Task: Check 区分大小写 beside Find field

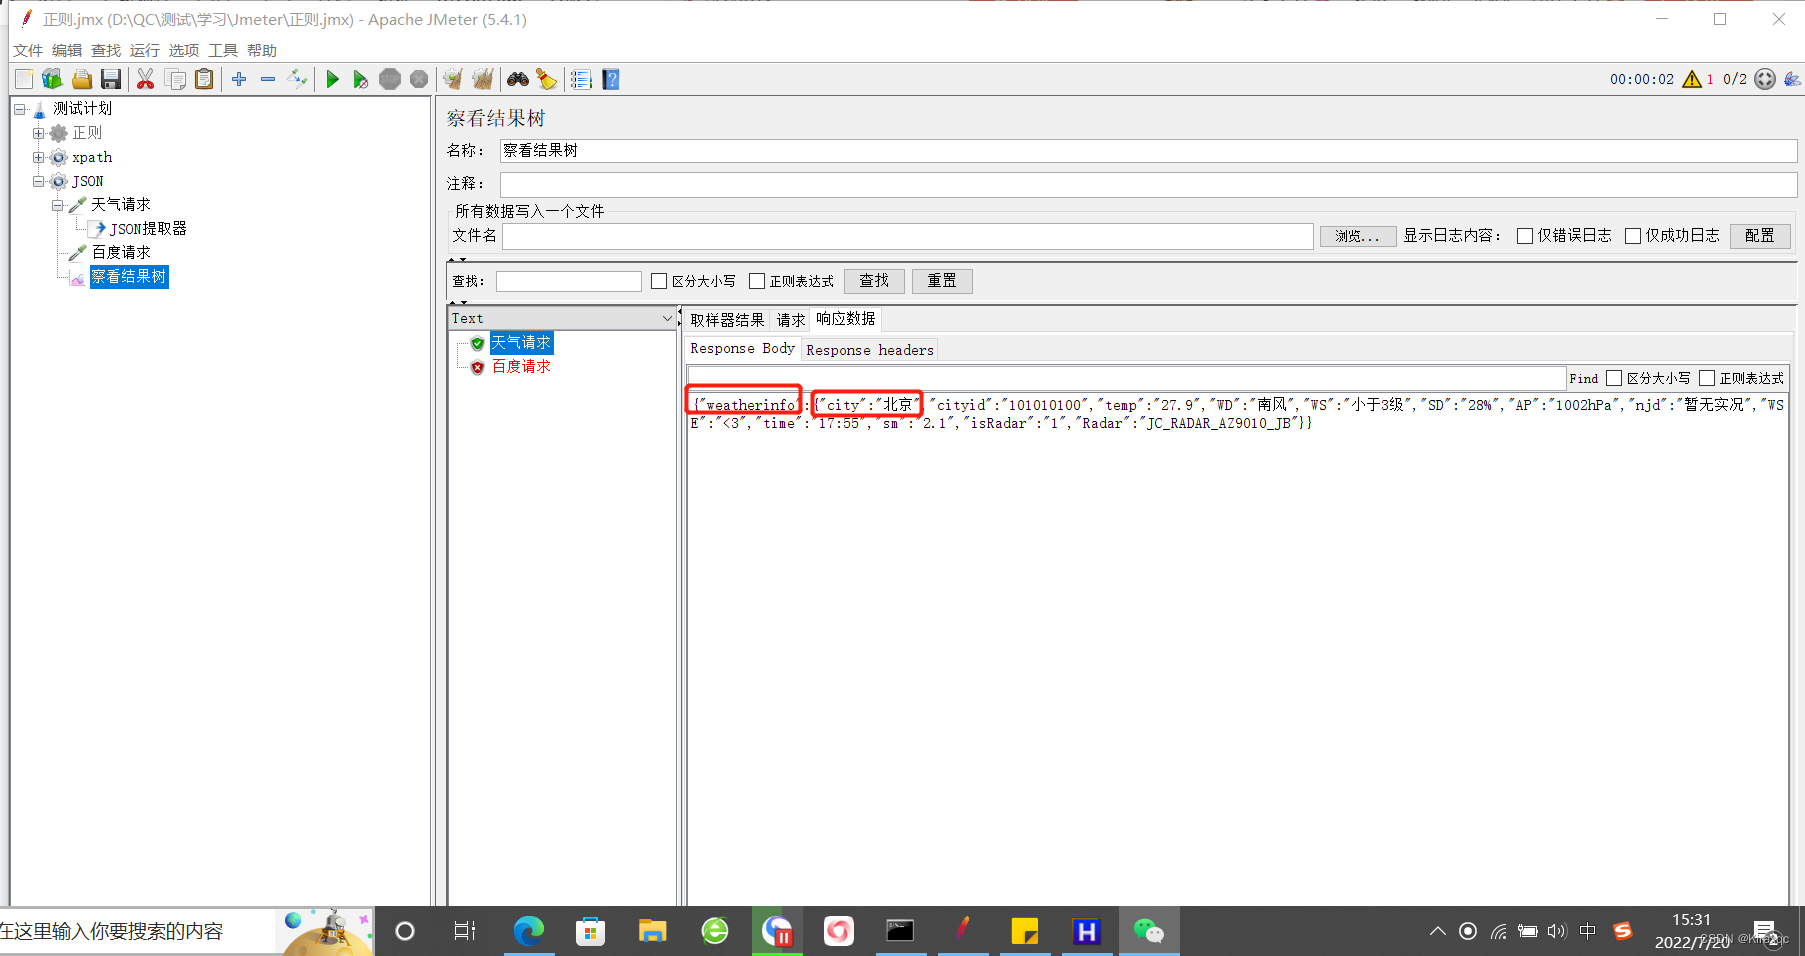Action: coord(1614,378)
